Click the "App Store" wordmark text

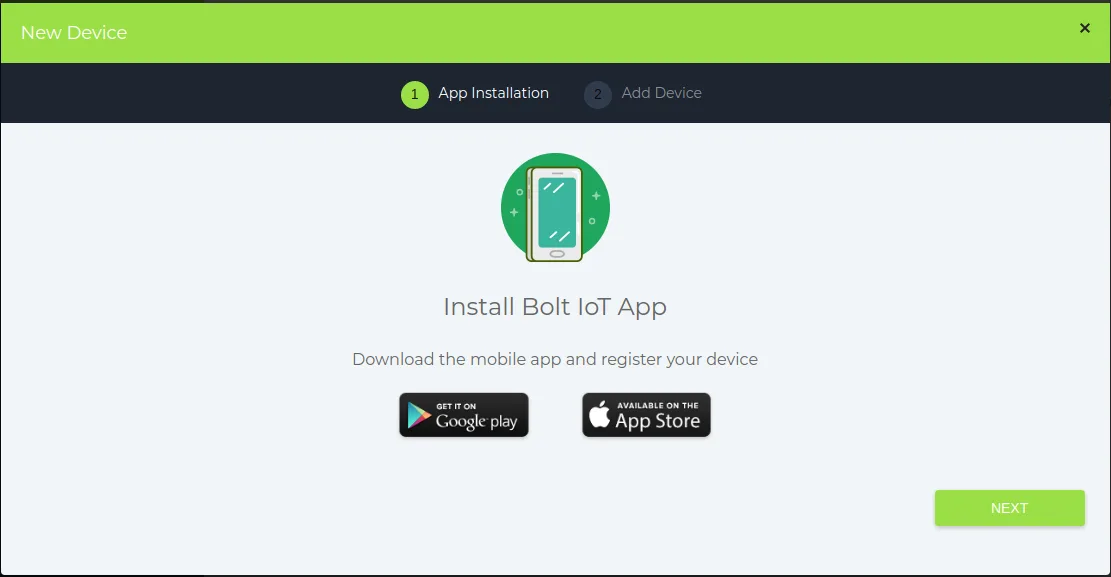[x=658, y=421]
